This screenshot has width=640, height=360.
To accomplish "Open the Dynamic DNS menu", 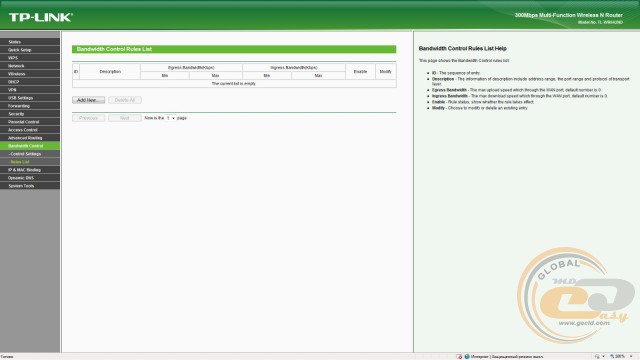I will point(30,178).
